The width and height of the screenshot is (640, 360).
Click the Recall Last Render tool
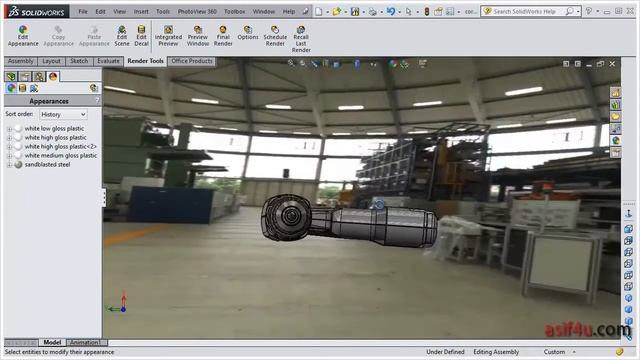[301, 39]
